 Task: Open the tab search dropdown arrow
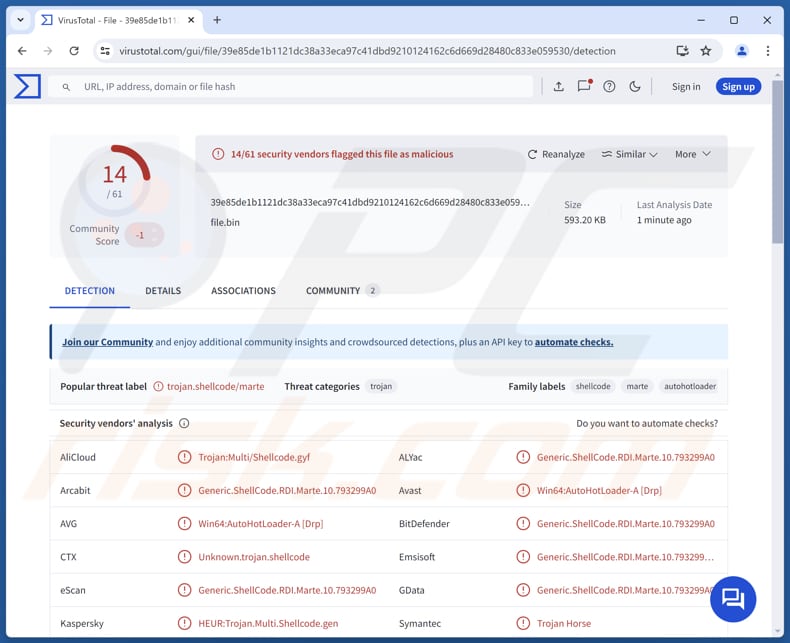(x=21, y=20)
